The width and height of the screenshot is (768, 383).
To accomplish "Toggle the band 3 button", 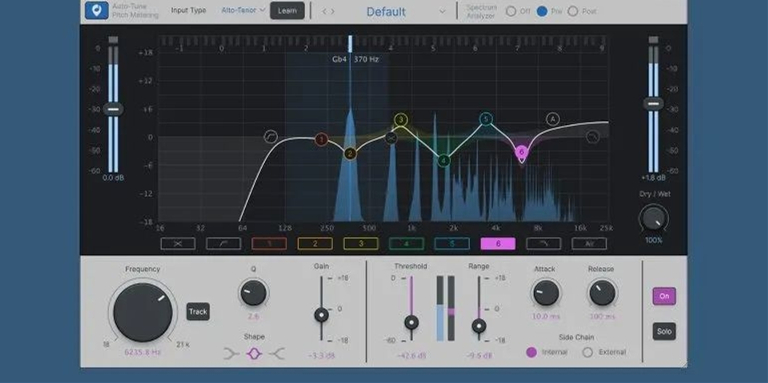I will [361, 243].
